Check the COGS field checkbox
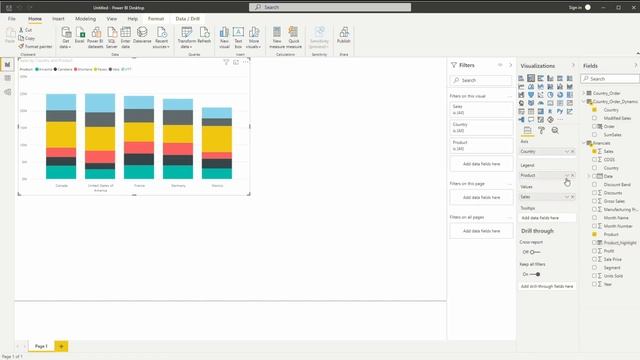Image resolution: width=640 pixels, height=360 pixels. (594, 160)
